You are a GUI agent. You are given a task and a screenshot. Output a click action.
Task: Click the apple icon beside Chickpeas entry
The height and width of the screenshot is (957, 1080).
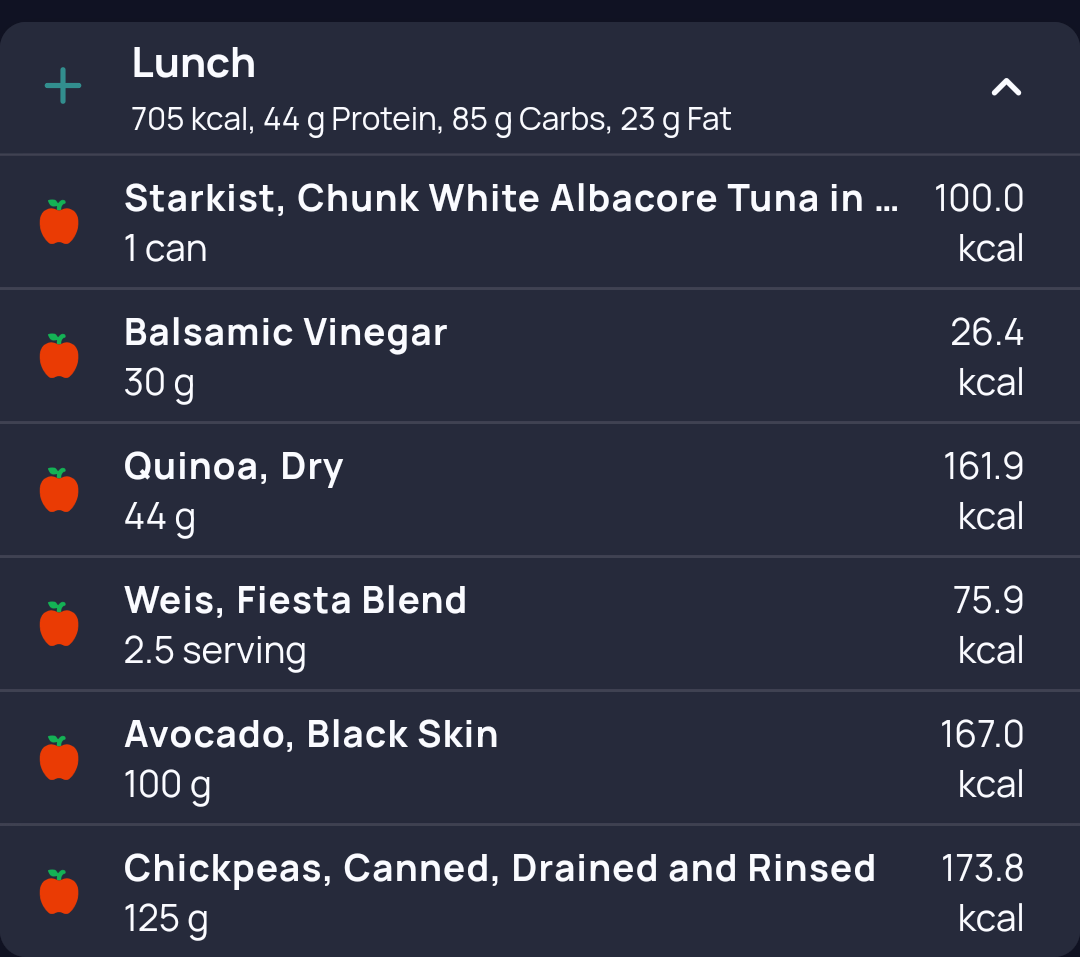click(59, 892)
